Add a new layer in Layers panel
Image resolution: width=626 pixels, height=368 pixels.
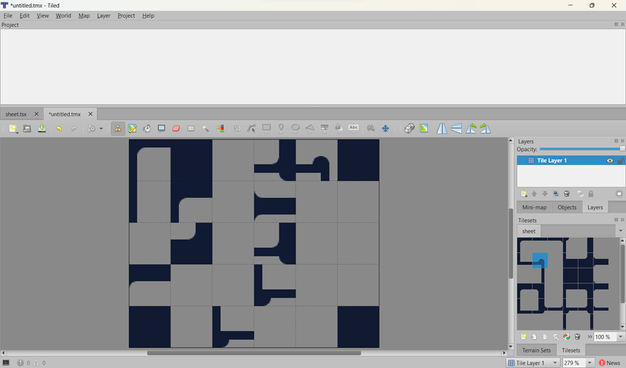pyautogui.click(x=524, y=194)
